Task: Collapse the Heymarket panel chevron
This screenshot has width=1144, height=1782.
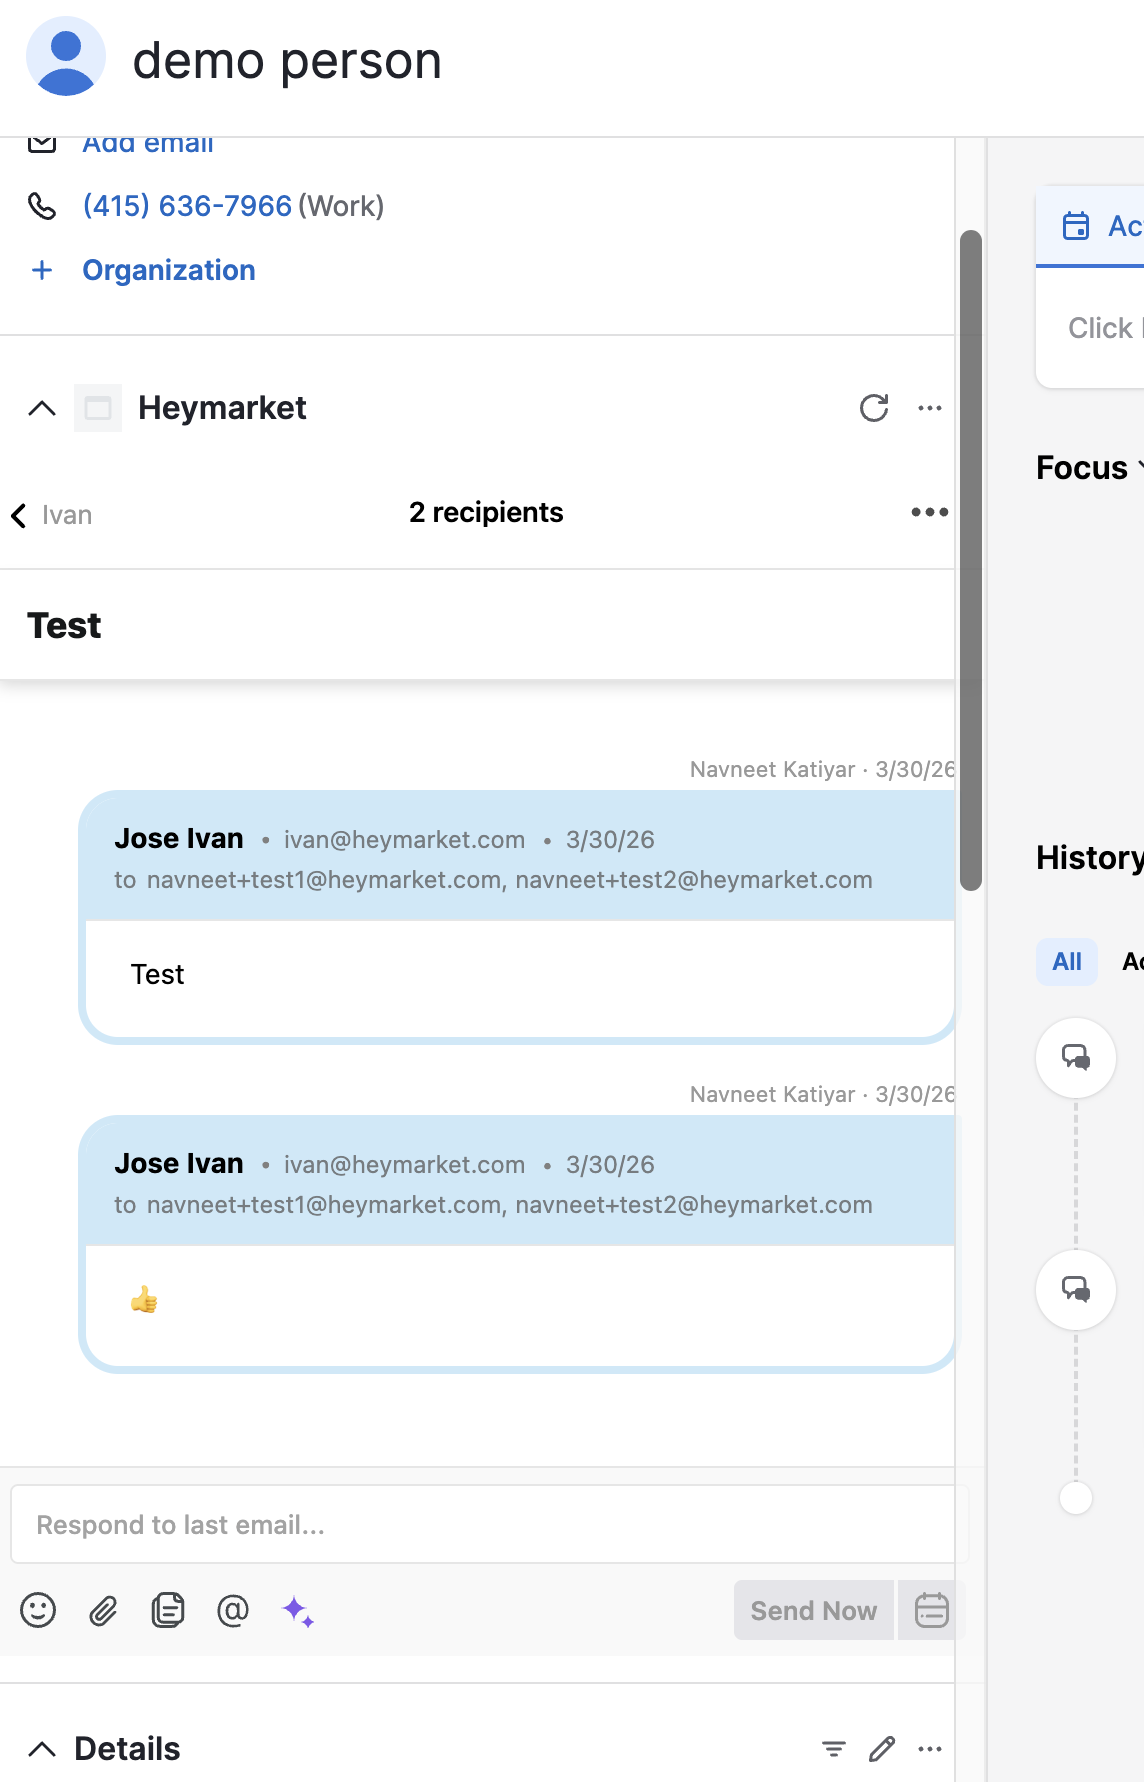Action: pos(42,408)
